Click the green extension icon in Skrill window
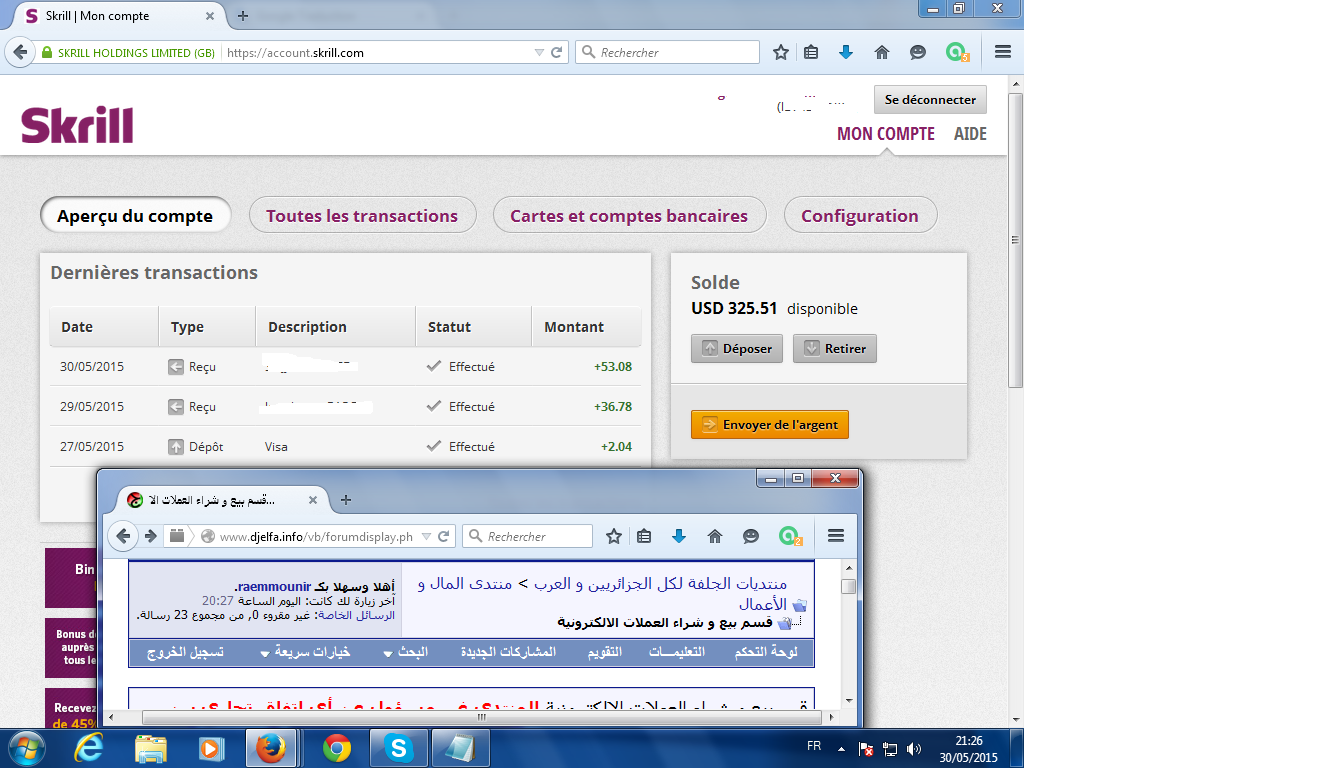 tap(957, 52)
